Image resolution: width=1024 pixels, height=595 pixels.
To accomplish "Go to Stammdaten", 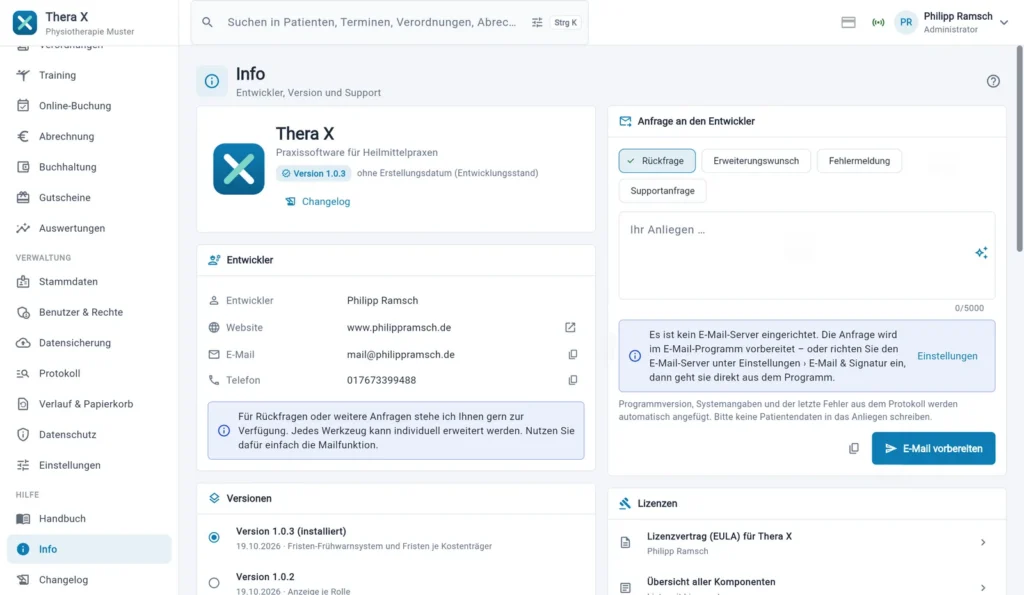I will tap(89, 281).
